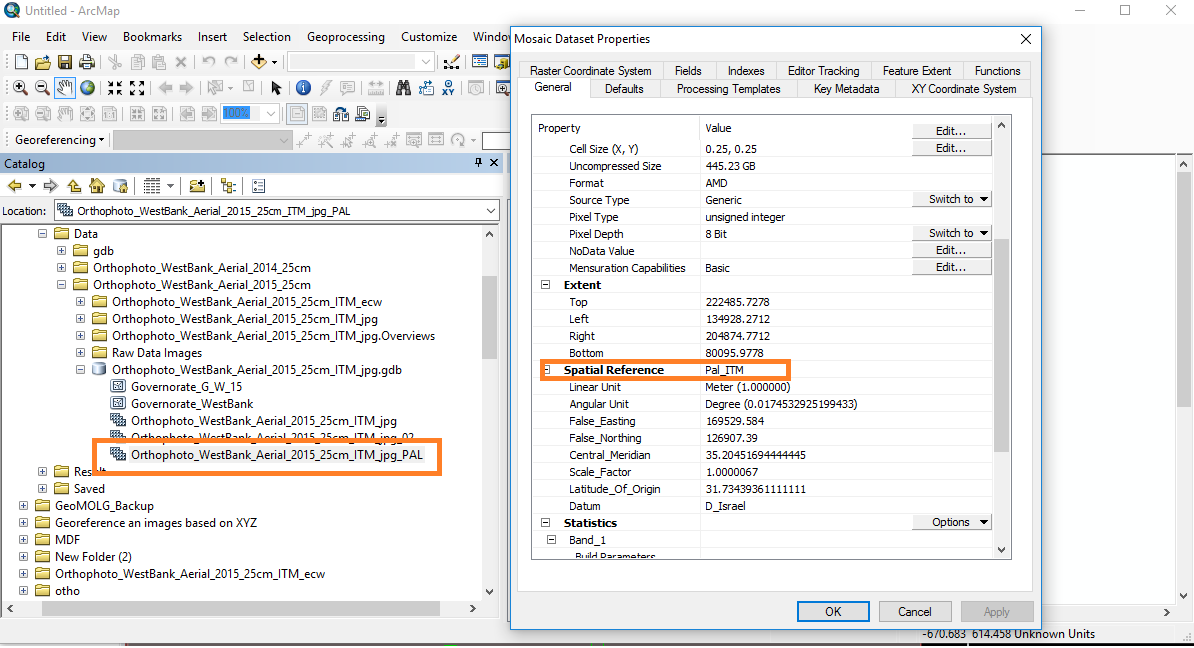Click the Change Layout icon

341,114
